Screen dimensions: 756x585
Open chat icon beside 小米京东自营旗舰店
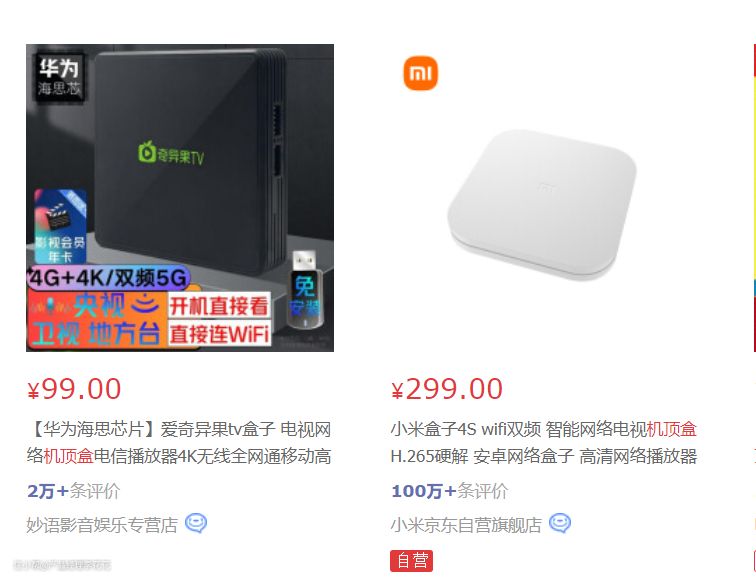pyautogui.click(x=559, y=523)
